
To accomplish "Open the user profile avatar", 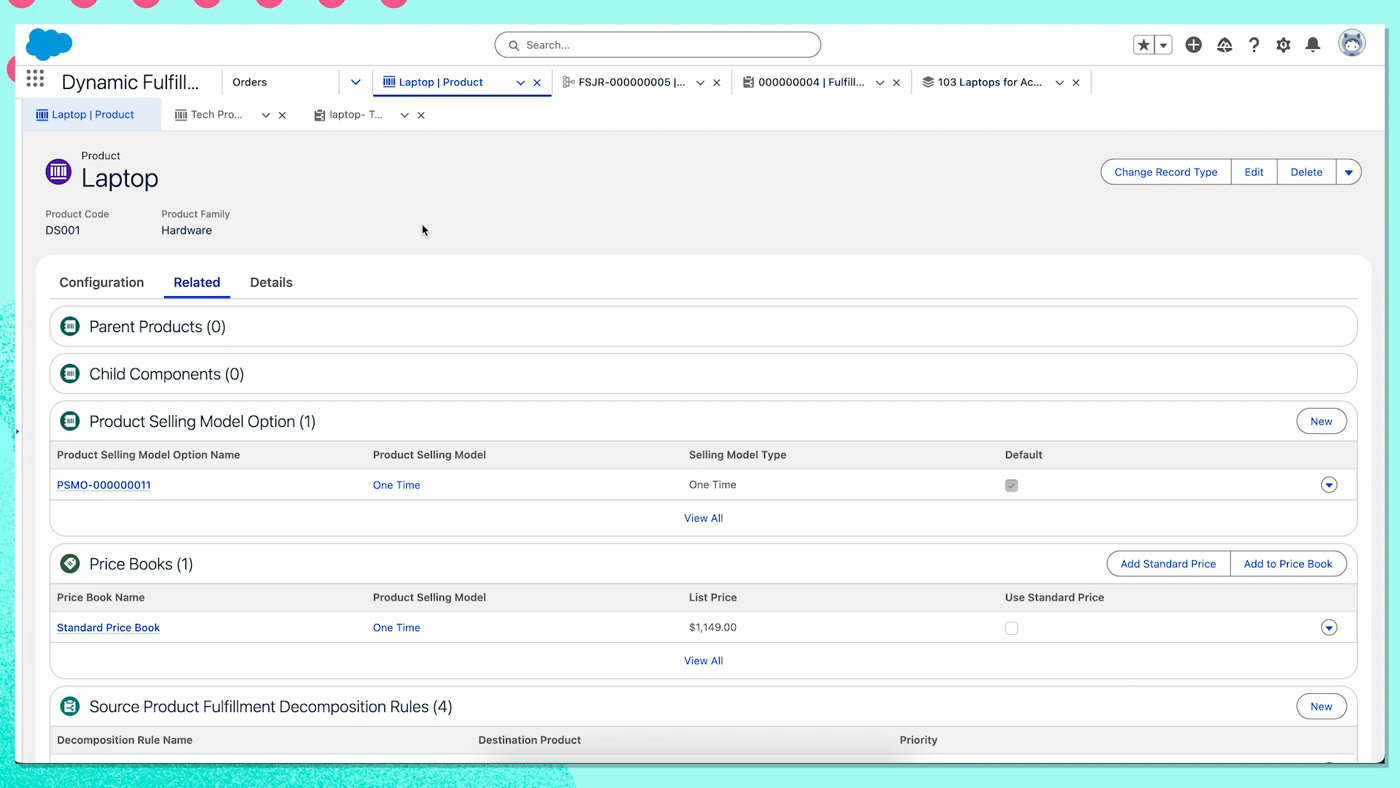I will (1352, 43).
